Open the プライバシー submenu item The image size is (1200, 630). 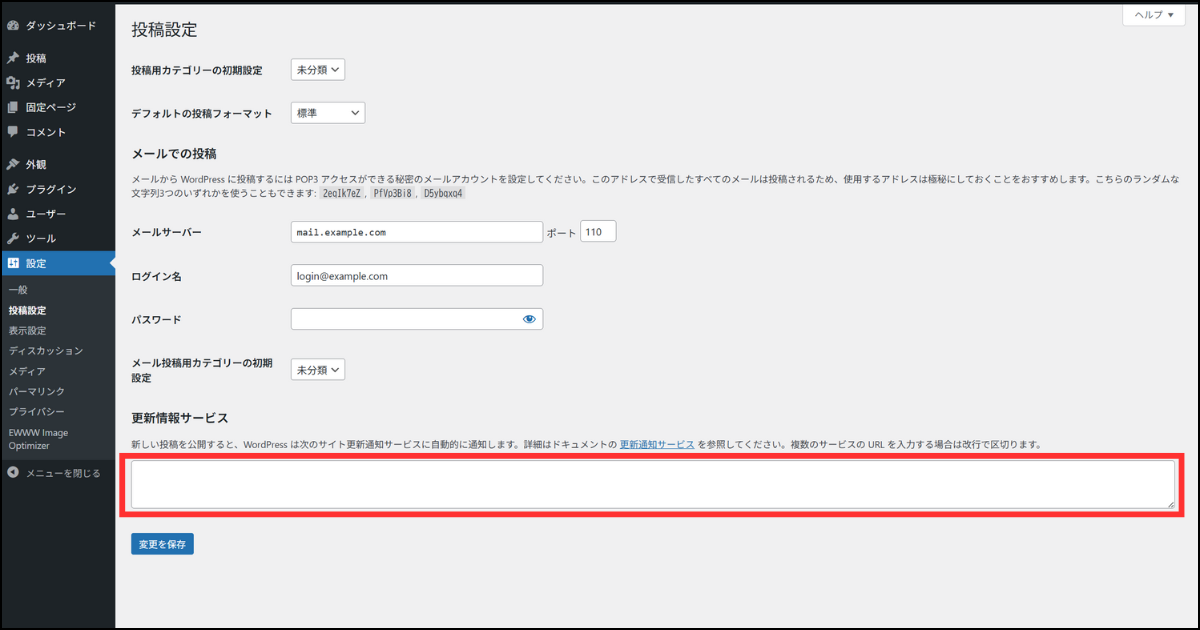(x=37, y=412)
